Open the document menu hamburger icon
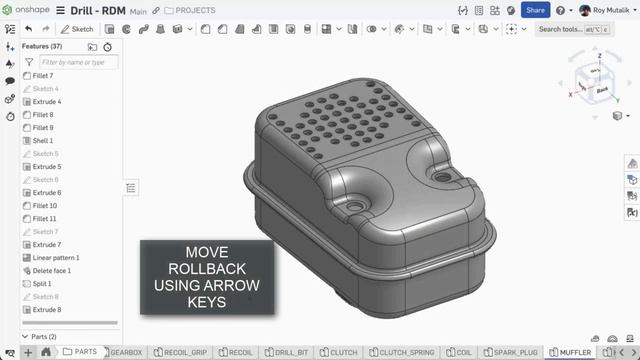 60,10
